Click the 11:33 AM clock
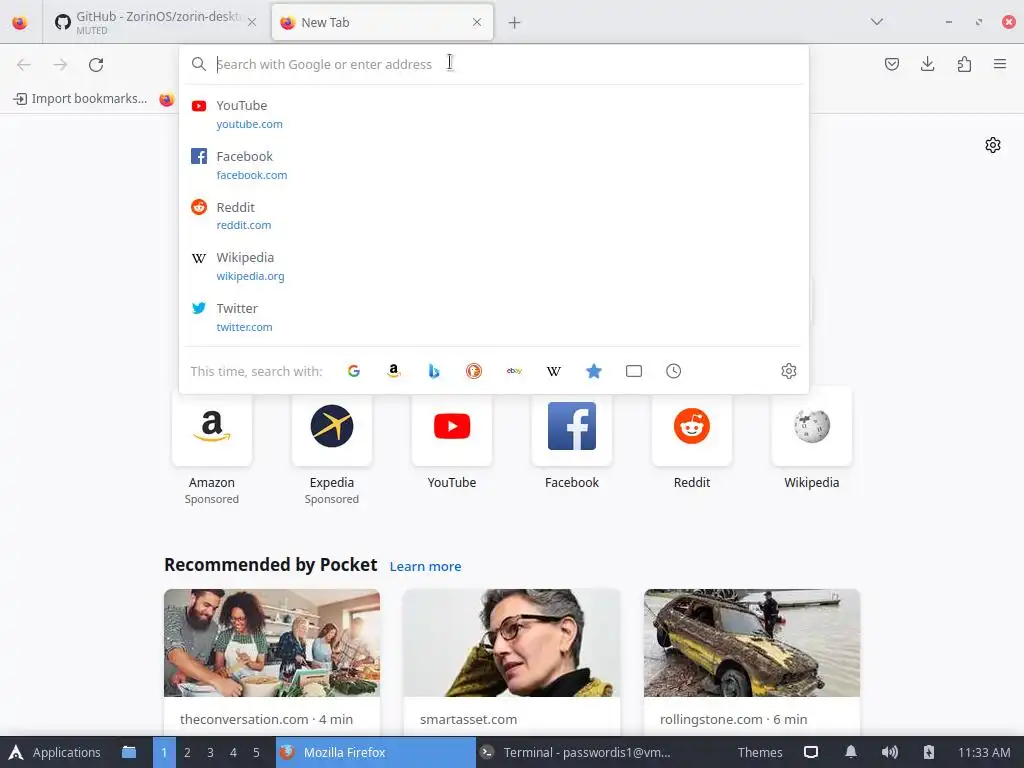The width and height of the screenshot is (1024, 768). pyautogui.click(x=984, y=752)
